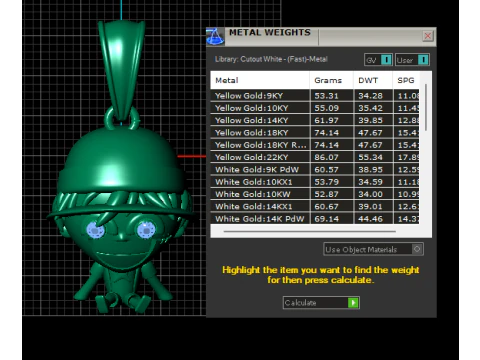Click the SPG column header
This screenshot has height=360, width=480.
406,80
